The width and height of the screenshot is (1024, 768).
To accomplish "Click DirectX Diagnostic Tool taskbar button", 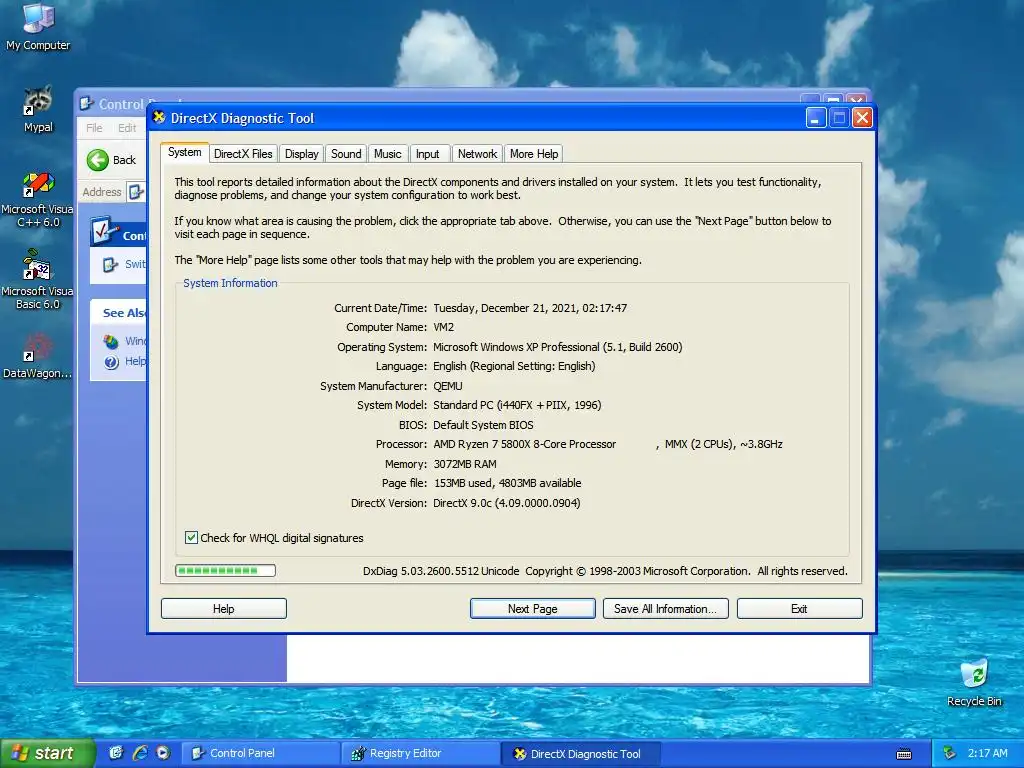I will (580, 754).
